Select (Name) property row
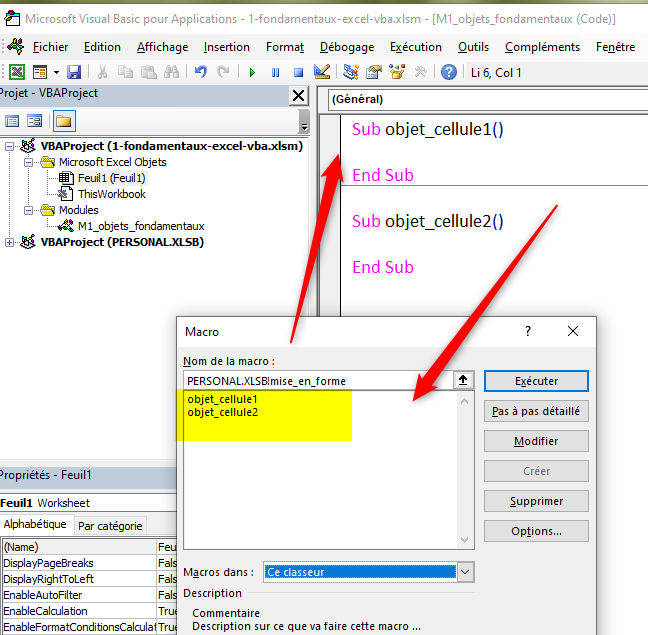The width and height of the screenshot is (648, 635). click(89, 547)
